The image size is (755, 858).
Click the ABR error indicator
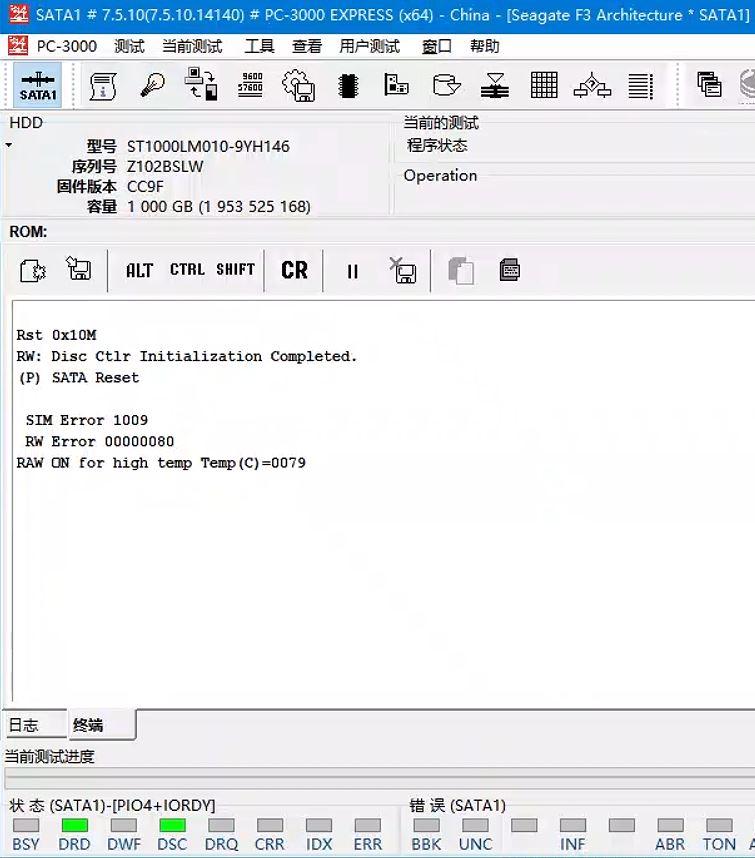tap(670, 825)
